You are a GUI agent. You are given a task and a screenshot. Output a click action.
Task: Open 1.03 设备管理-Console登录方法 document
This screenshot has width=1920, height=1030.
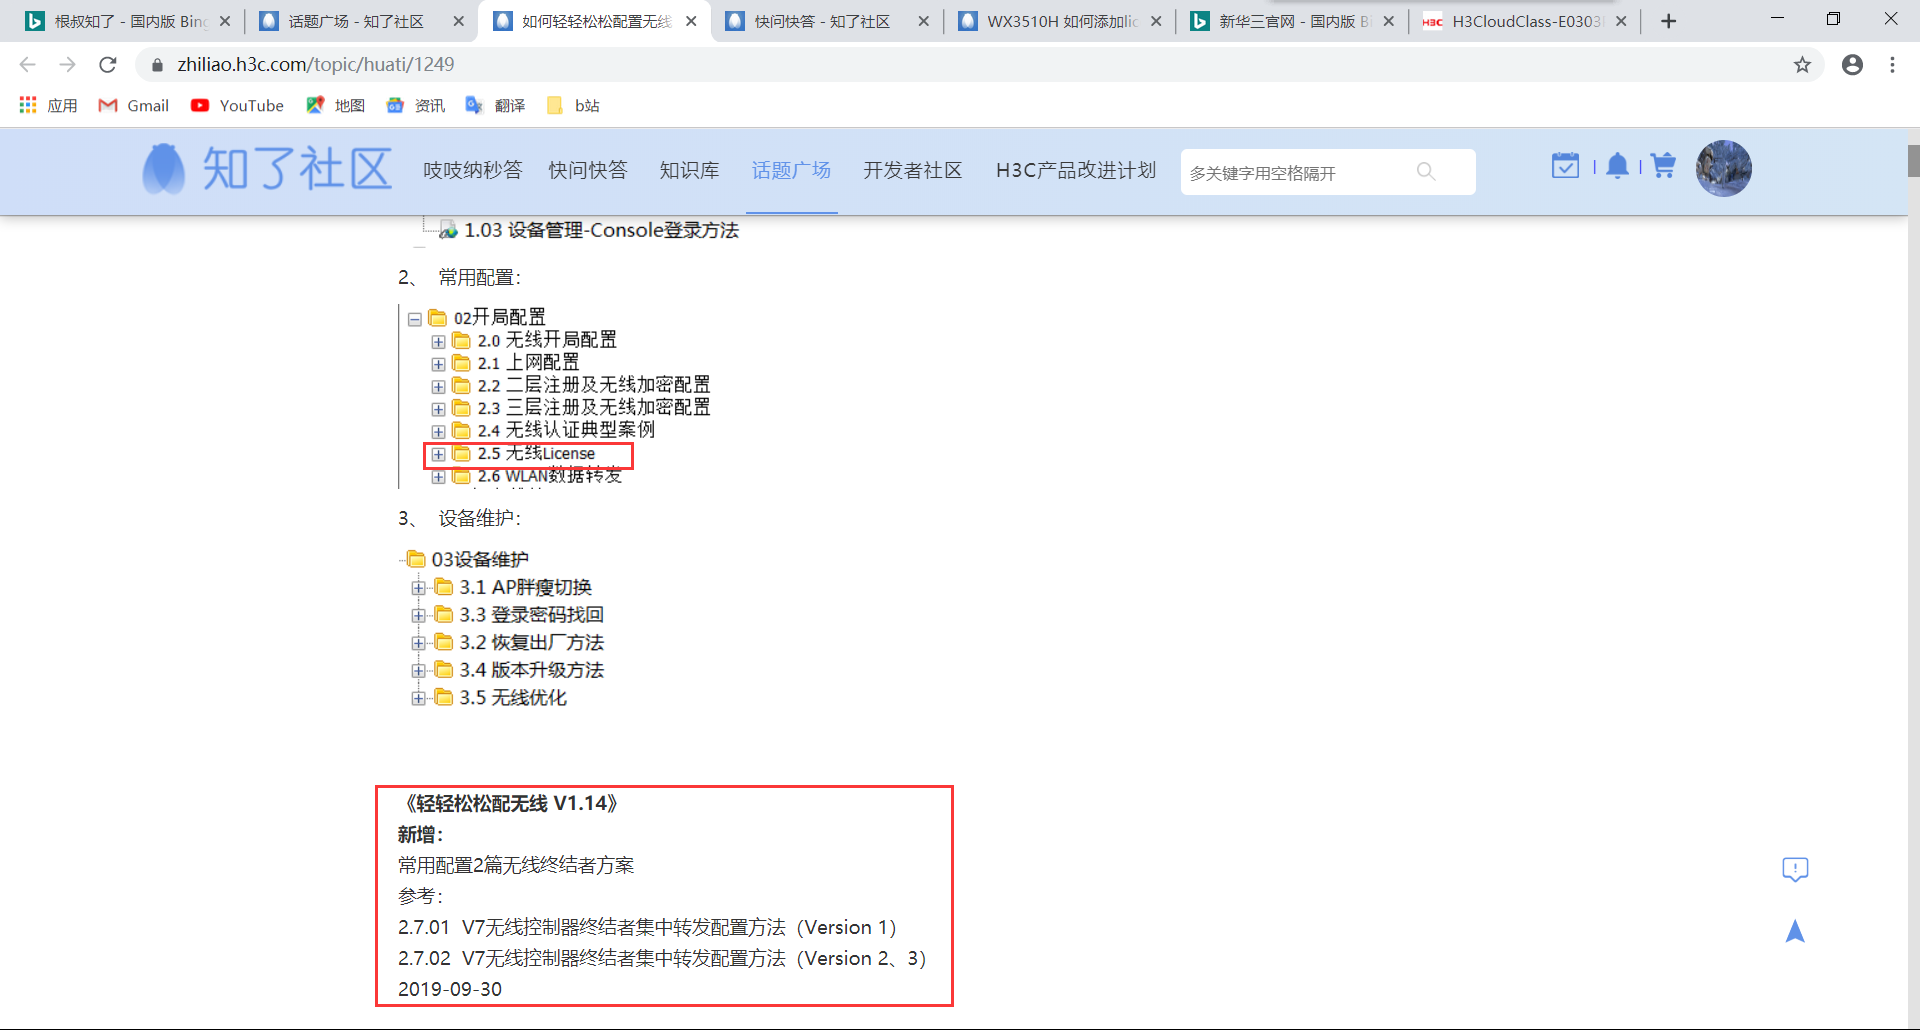pyautogui.click(x=601, y=230)
